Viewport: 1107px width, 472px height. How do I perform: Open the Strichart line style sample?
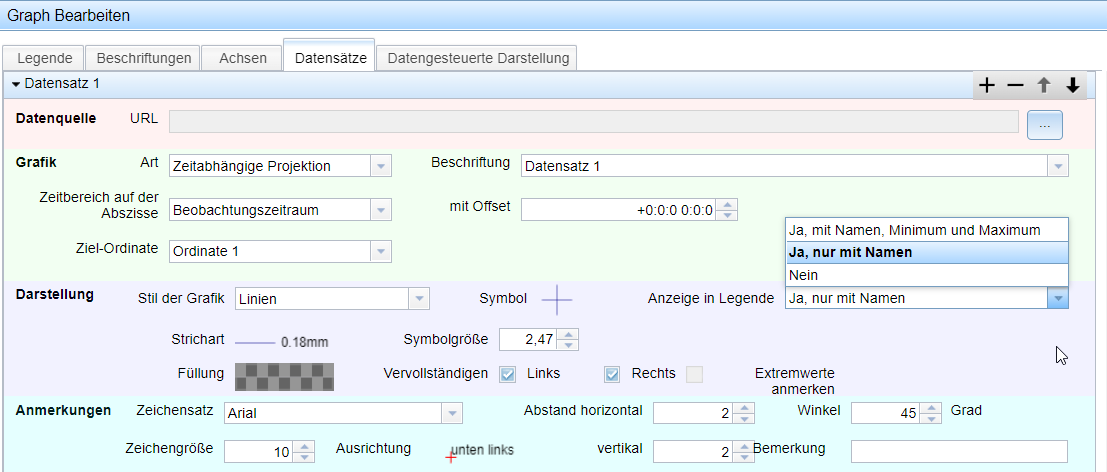[282, 342]
